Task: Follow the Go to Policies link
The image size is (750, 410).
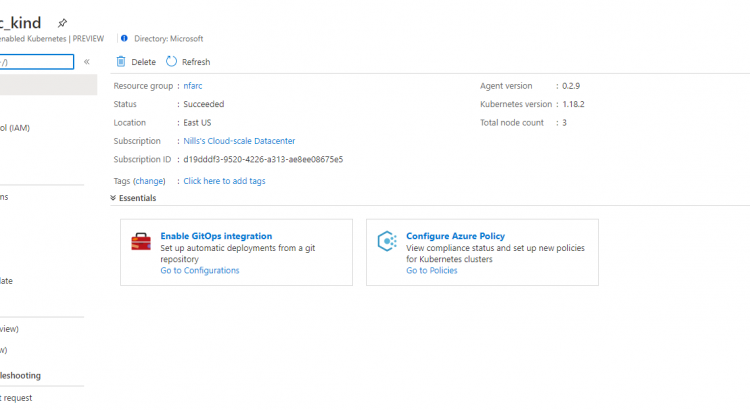Action: 432,271
